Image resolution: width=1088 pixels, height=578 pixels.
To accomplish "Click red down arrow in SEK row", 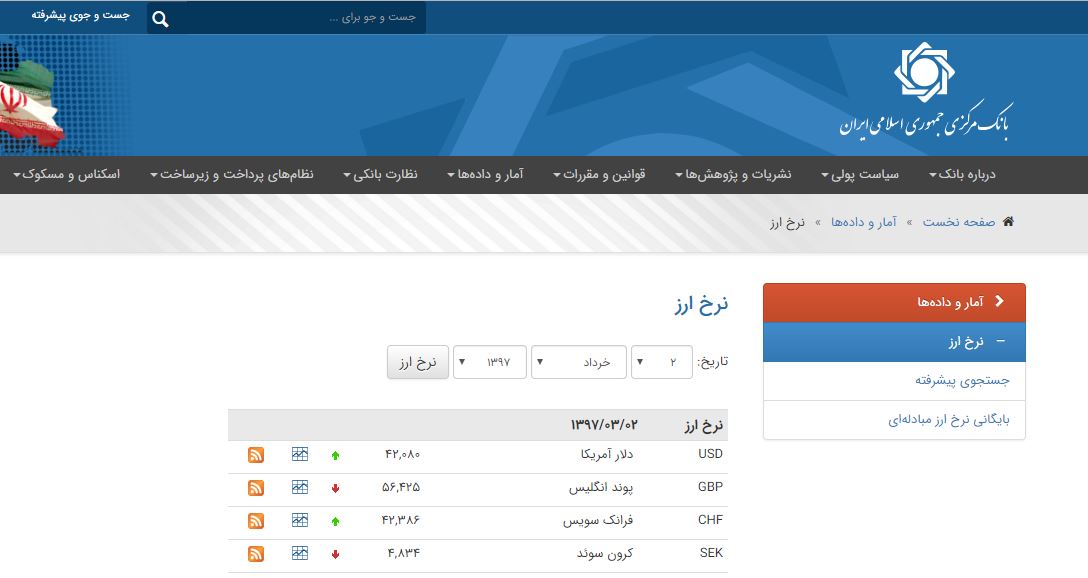I will tap(335, 554).
